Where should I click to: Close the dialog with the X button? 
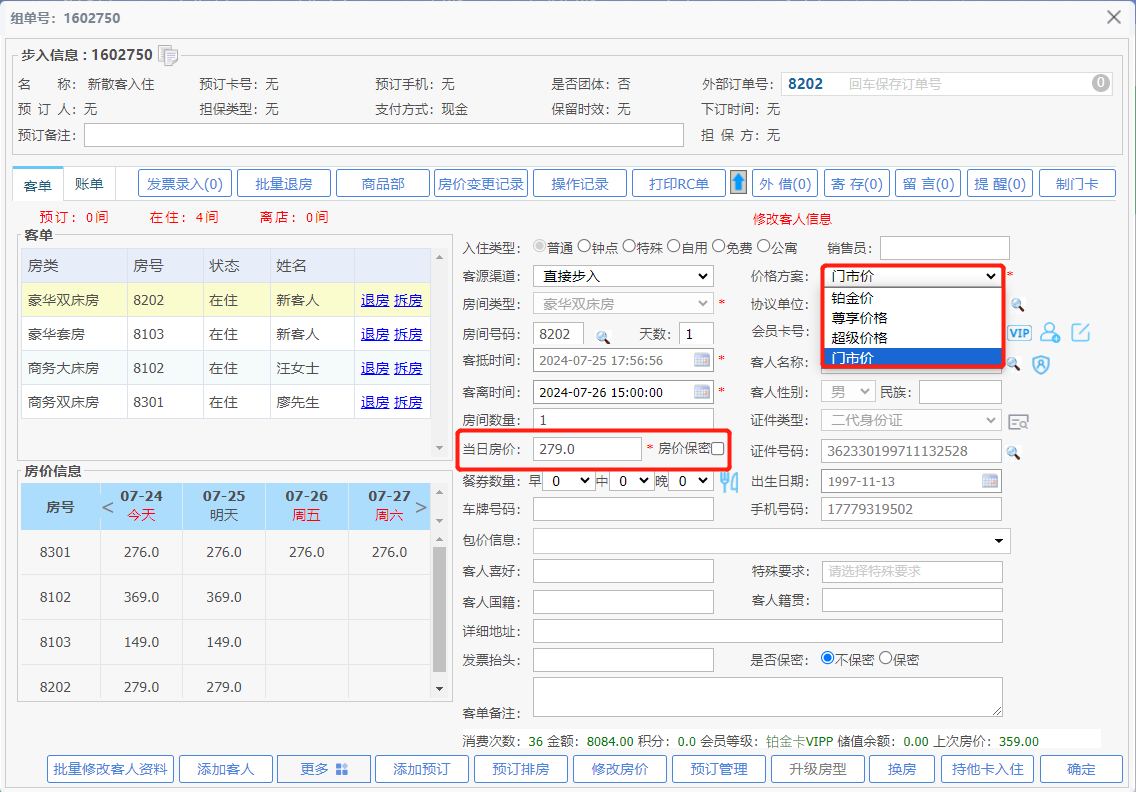1114,17
